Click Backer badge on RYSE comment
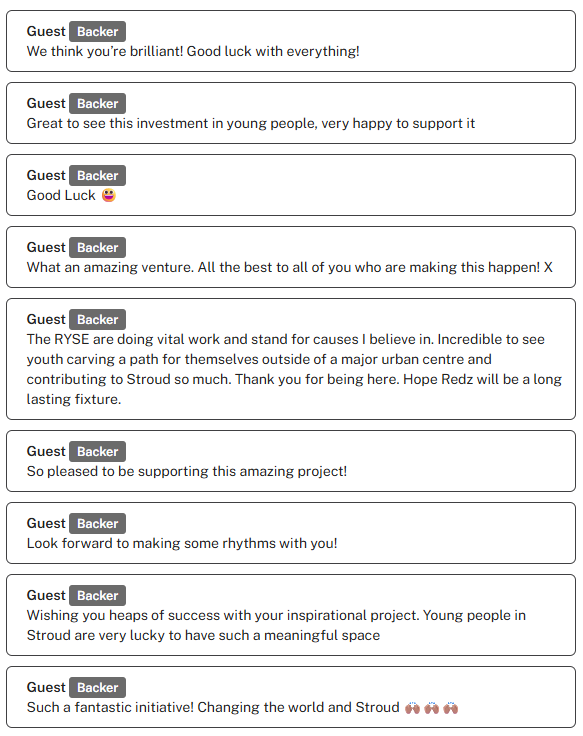 click(98, 320)
